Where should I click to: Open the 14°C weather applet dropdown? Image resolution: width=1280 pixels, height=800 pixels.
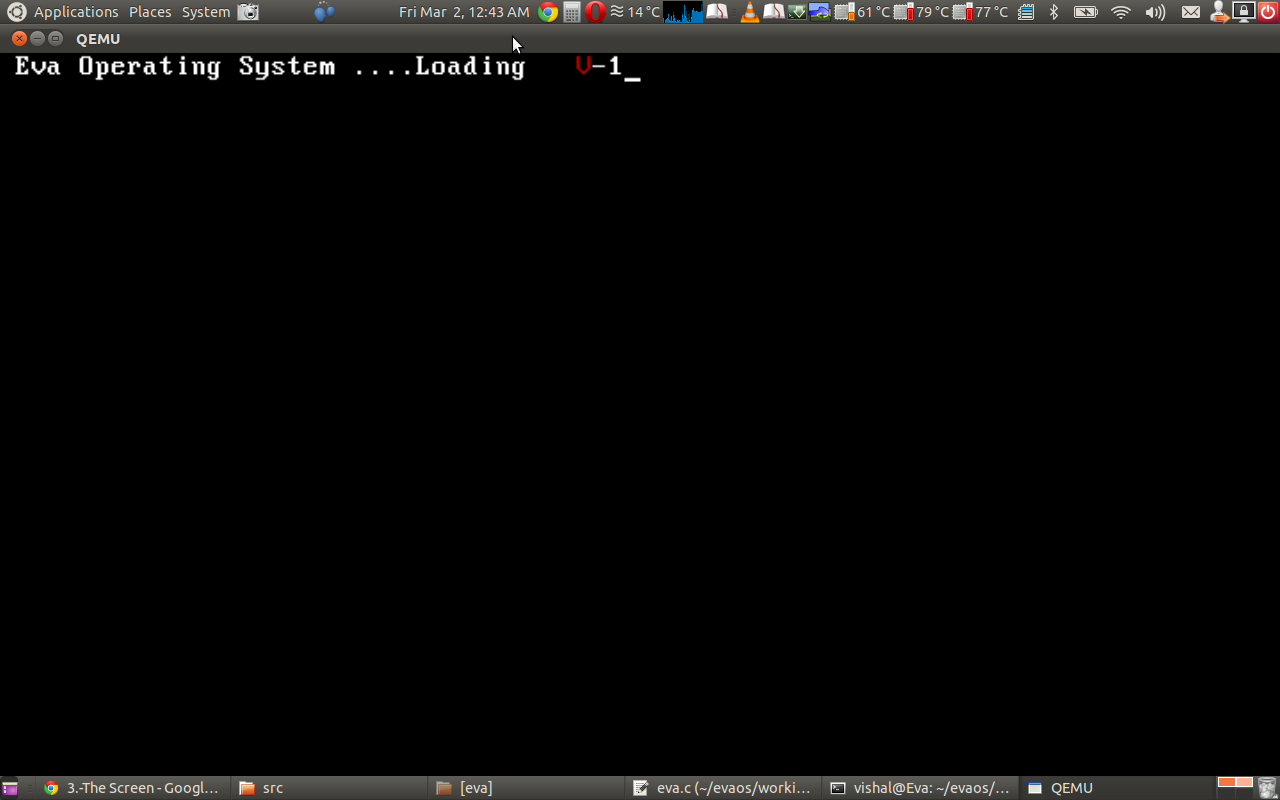[x=634, y=12]
